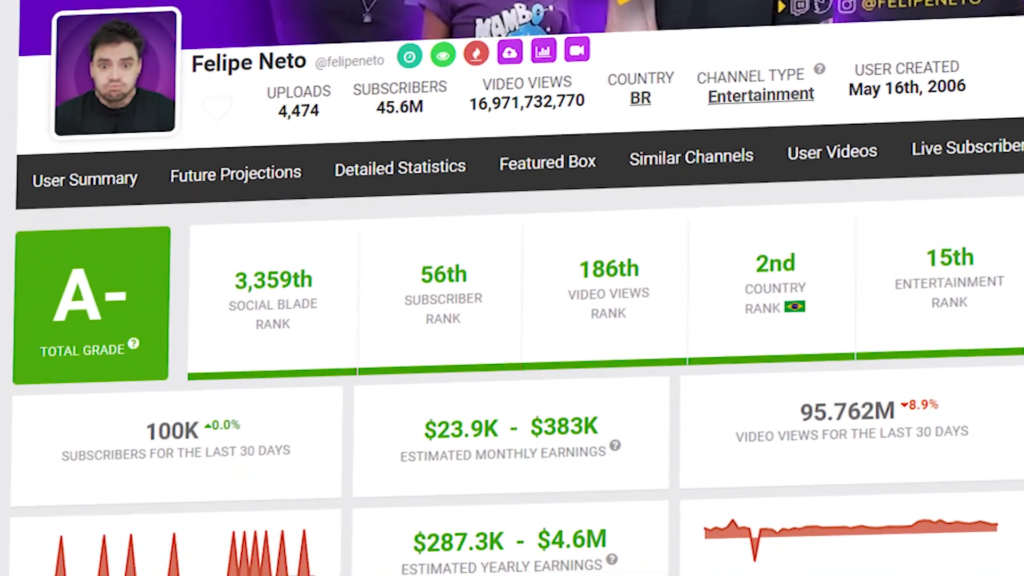1024x576 pixels.
Task: Click the purple video camera badge icon
Action: tap(576, 49)
